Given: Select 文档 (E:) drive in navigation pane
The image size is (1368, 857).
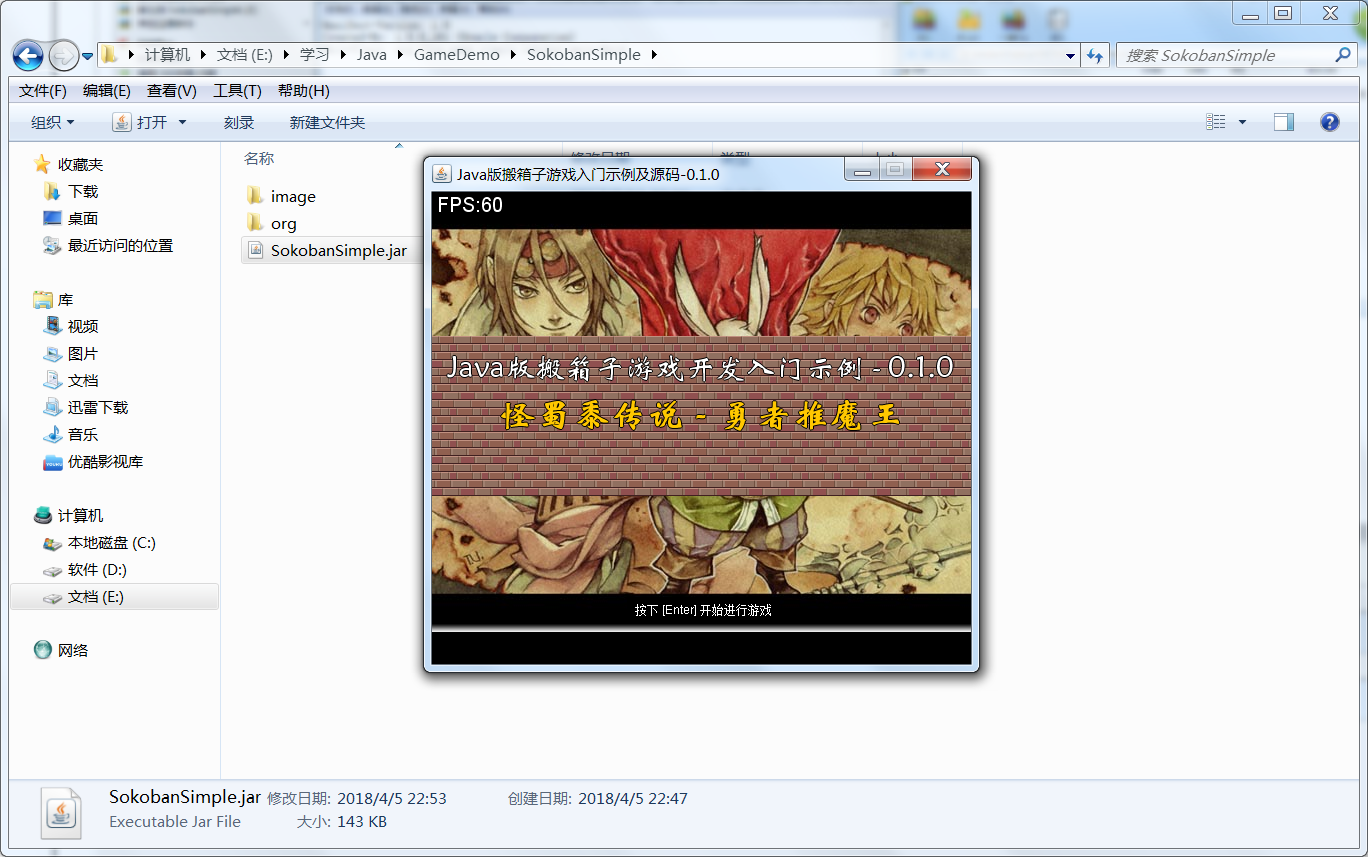Looking at the screenshot, I should [x=96, y=596].
